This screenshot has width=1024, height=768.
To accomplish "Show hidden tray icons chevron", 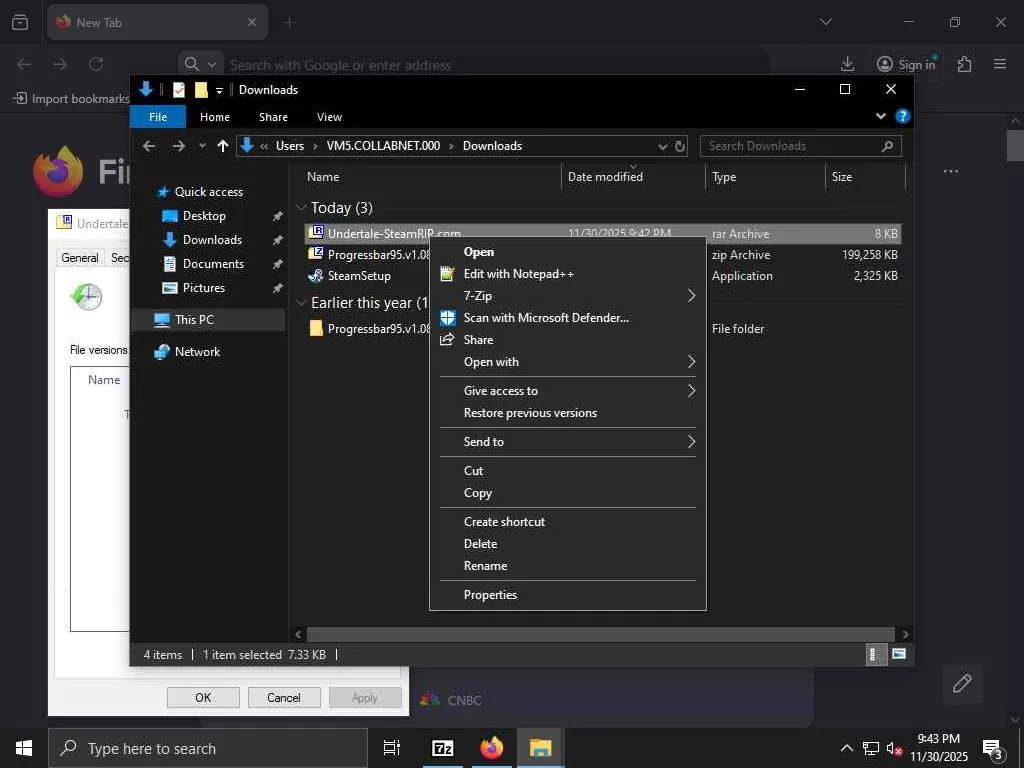I will [846, 748].
